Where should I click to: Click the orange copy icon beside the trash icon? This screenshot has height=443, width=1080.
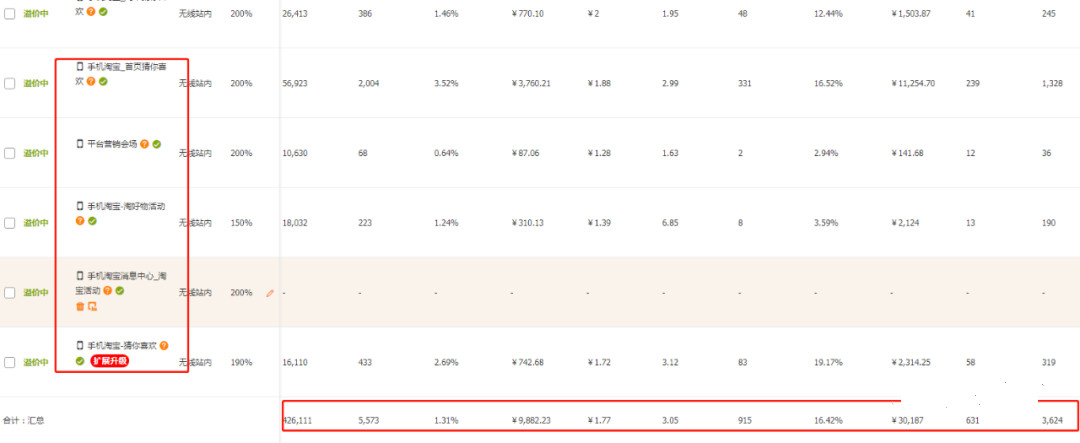click(x=92, y=306)
